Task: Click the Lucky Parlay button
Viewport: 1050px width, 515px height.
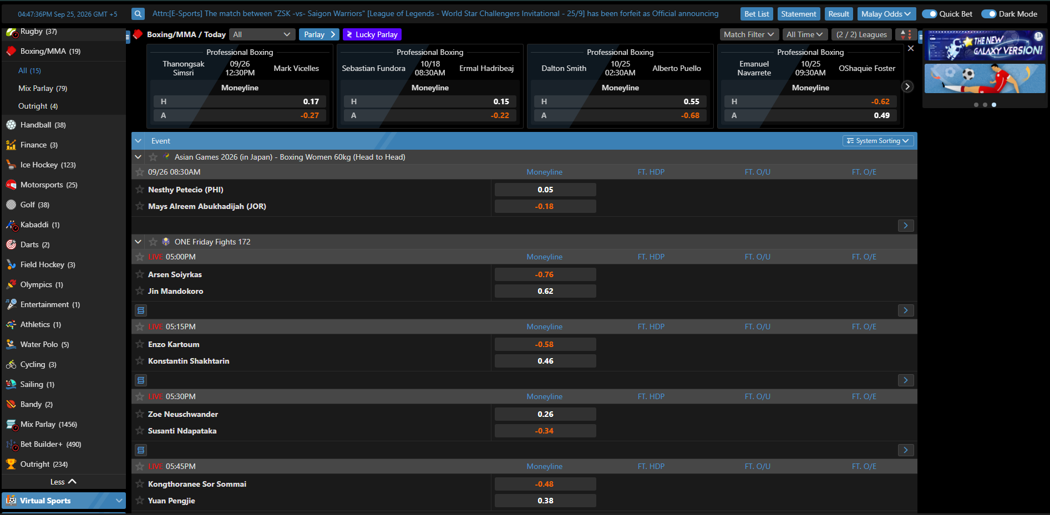Action: pyautogui.click(x=372, y=34)
